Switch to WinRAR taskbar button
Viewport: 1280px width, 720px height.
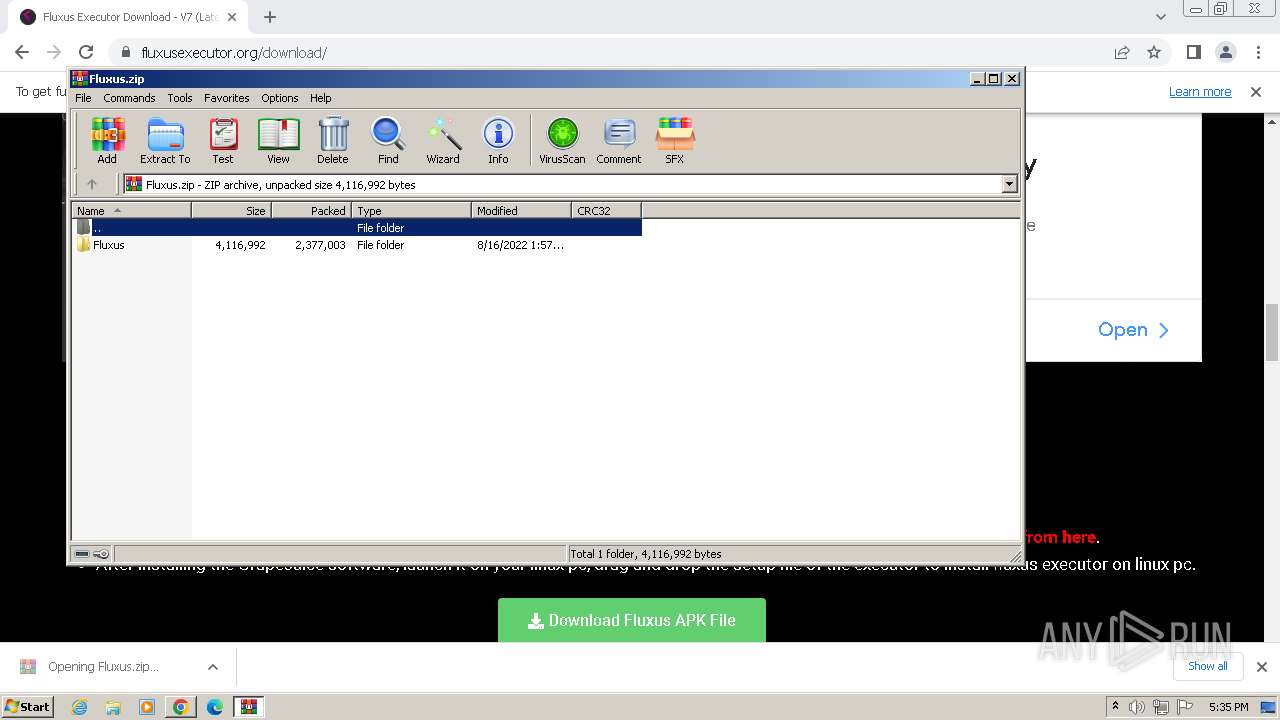coord(248,707)
